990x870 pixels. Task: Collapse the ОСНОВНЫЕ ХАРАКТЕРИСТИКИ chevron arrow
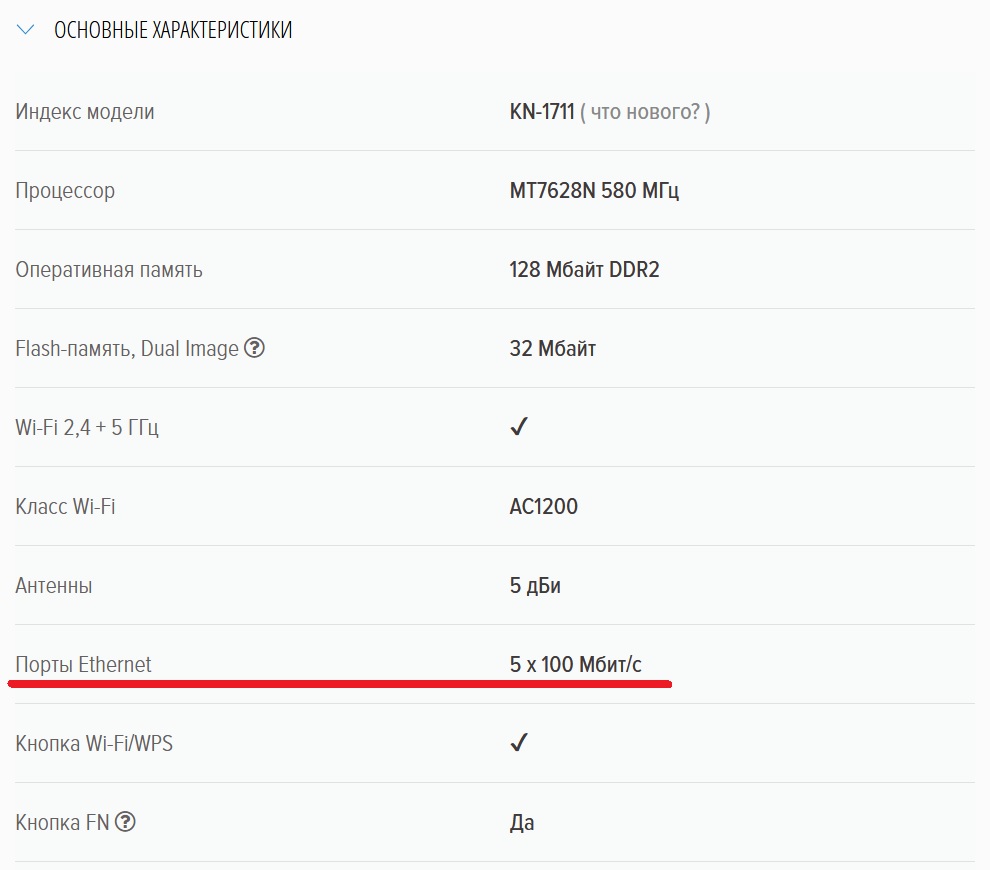click(26, 31)
